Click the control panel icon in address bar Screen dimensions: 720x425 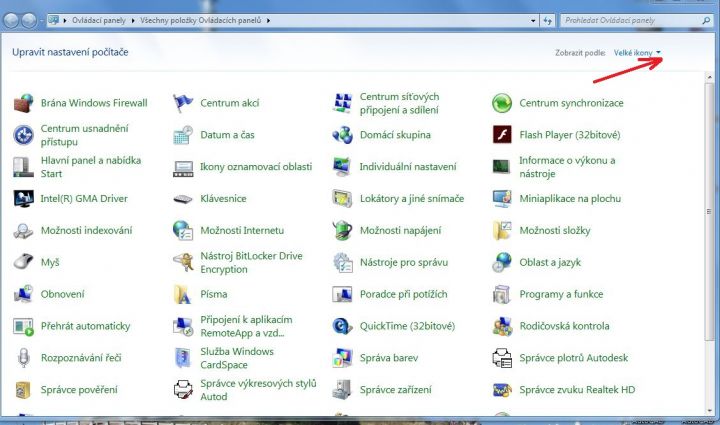point(54,20)
